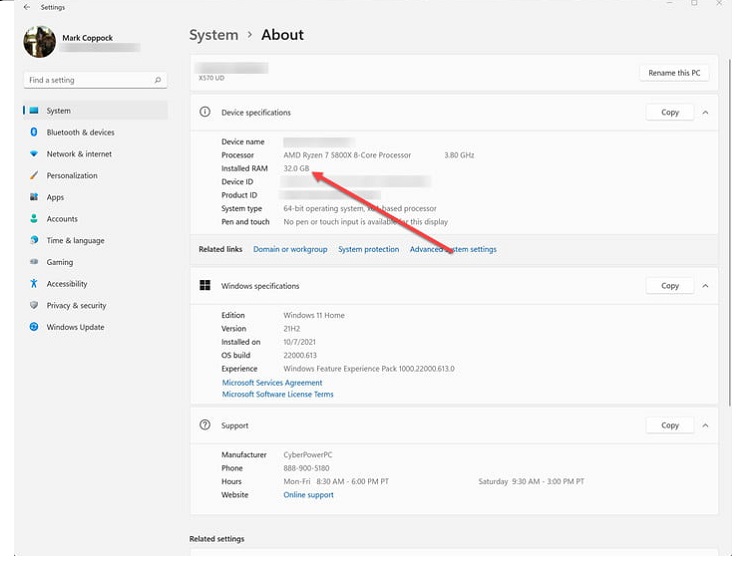Open Network & internet settings icon
This screenshot has width=750, height=562.
pyautogui.click(x=34, y=154)
